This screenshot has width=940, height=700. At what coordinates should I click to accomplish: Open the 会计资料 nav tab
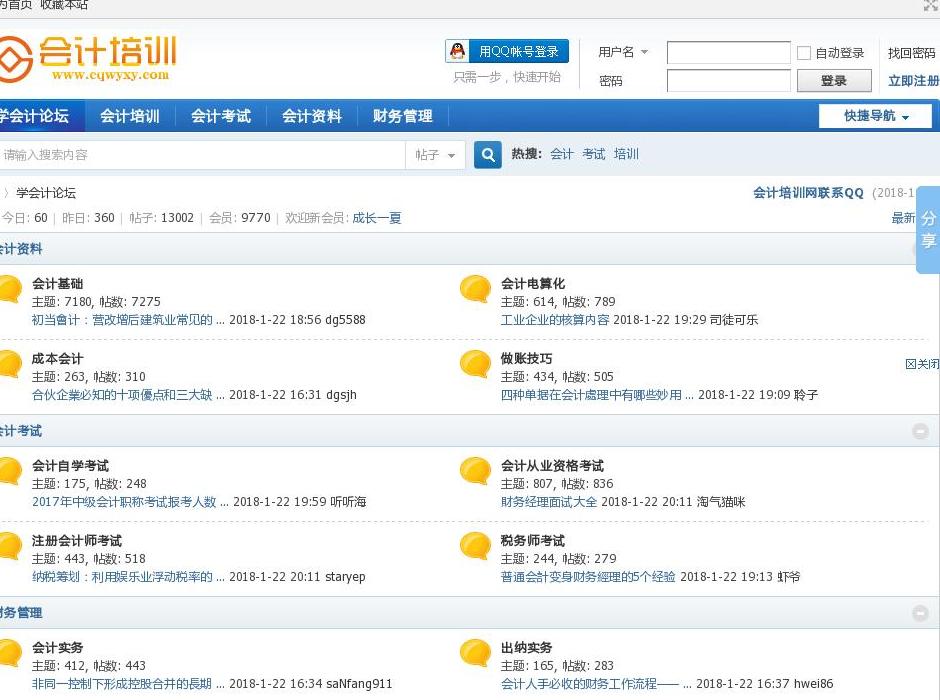(312, 116)
